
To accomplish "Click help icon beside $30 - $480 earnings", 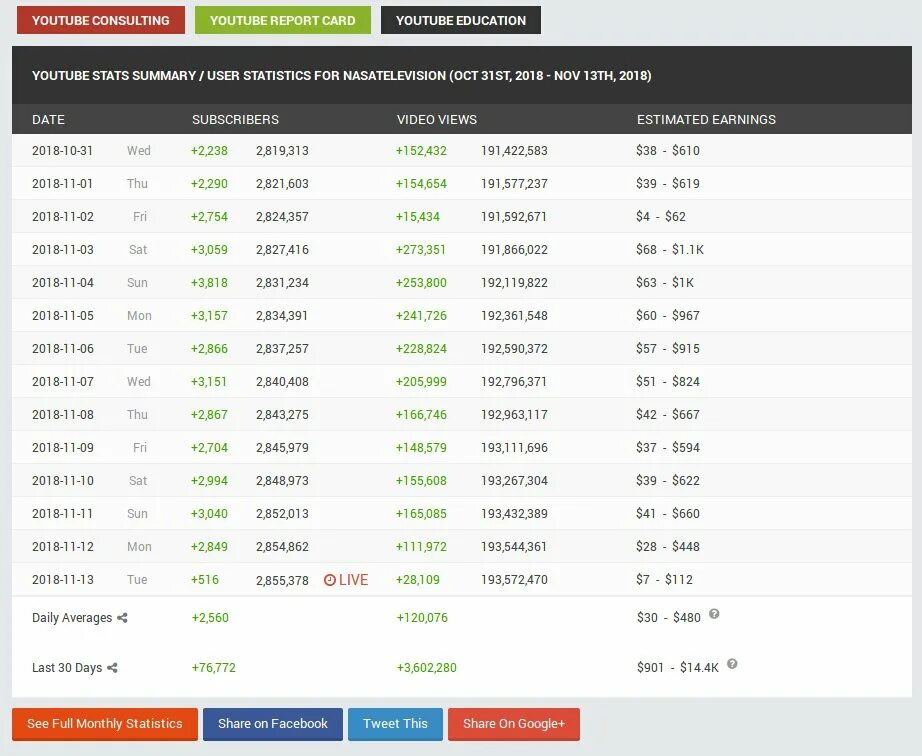I will click(x=714, y=614).
